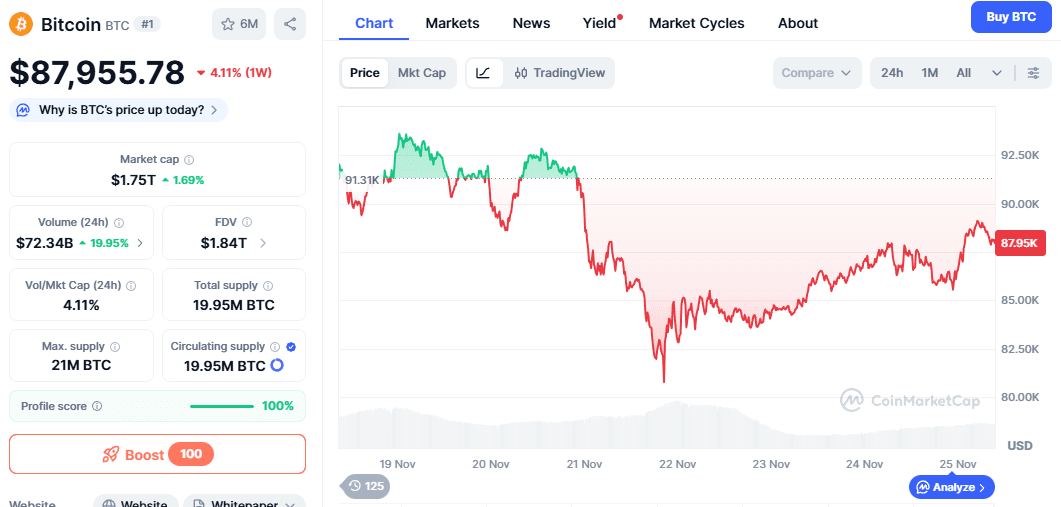Click the Boost button
1061x507 pixels.
click(x=157, y=454)
